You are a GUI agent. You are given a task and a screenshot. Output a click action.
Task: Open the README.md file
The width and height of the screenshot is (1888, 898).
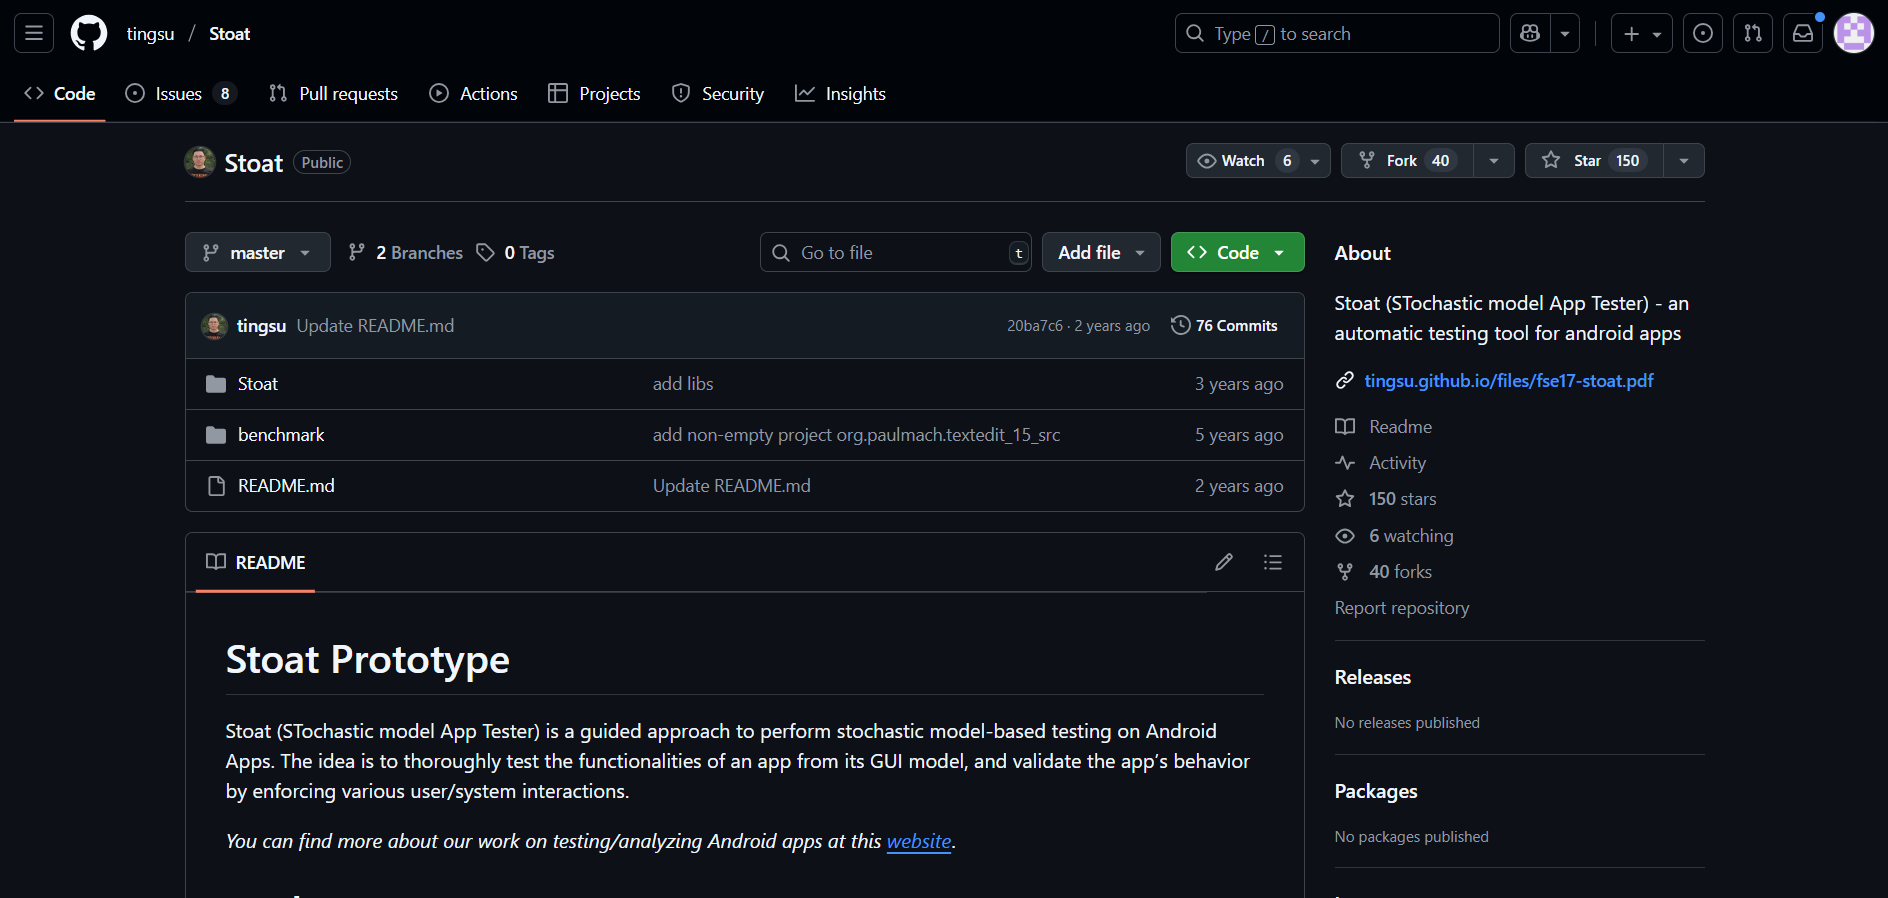click(x=286, y=486)
